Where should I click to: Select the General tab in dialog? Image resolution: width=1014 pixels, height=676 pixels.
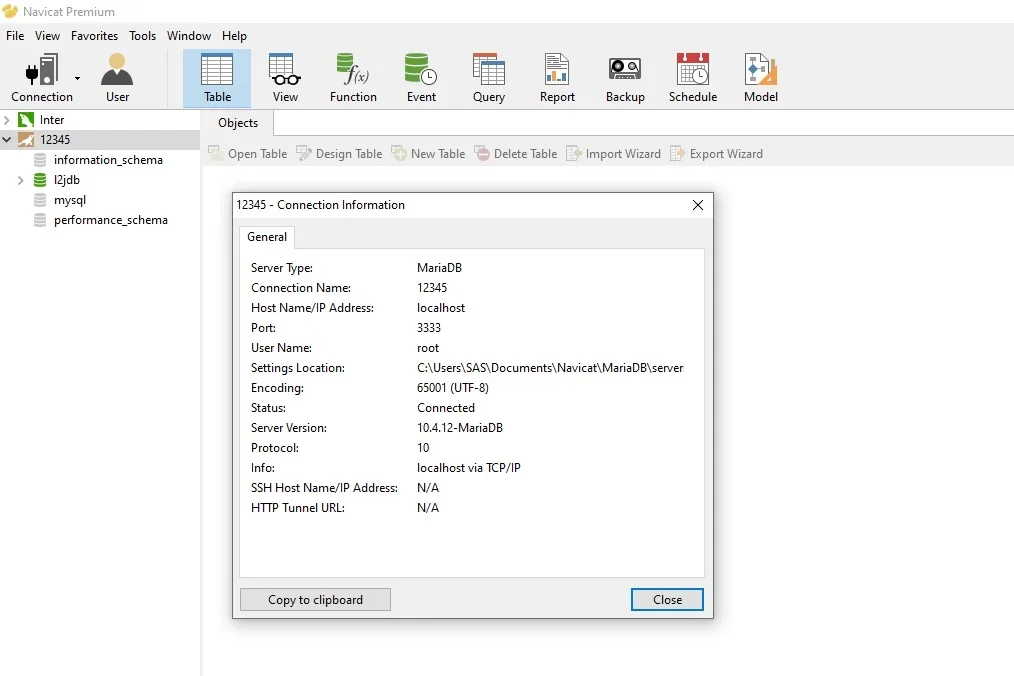[267, 237]
